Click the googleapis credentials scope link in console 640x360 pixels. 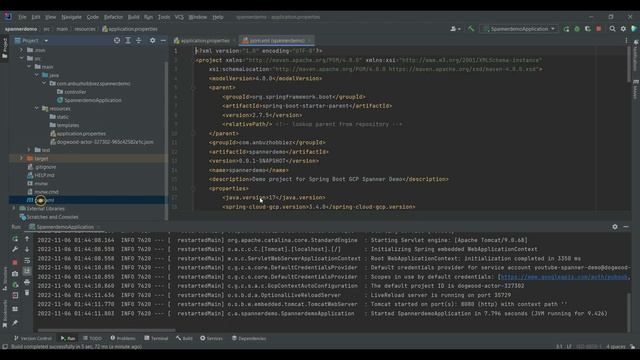[564, 277]
